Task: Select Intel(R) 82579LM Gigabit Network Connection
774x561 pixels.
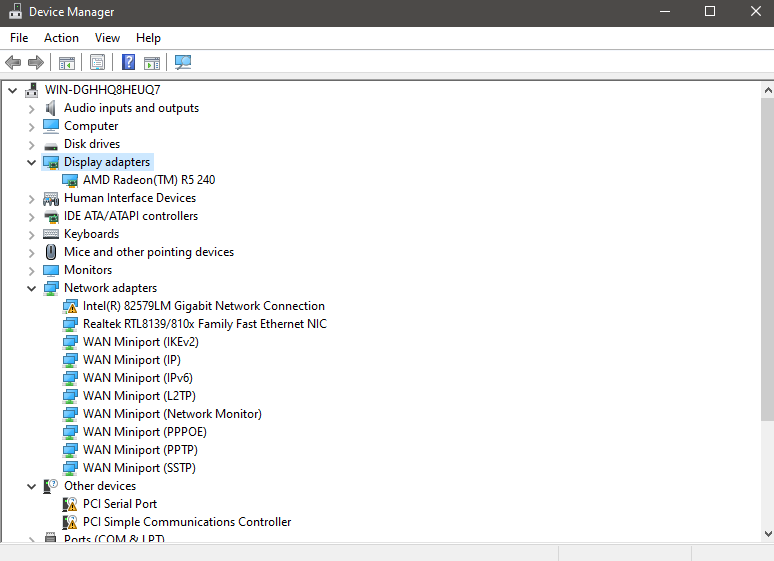Action: [203, 306]
